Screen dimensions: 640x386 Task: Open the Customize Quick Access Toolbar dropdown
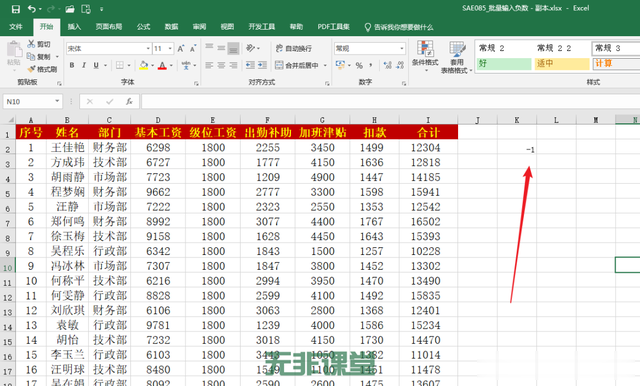click(102, 9)
